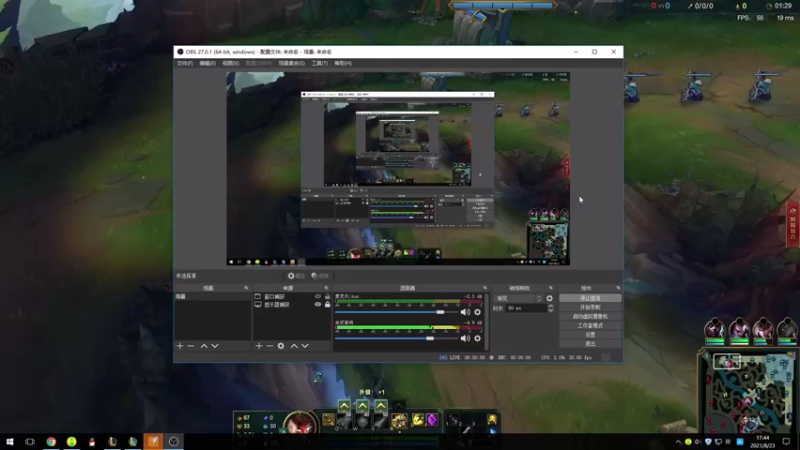Viewport: 800px width, 450px height.
Task: Open source properties gear in Sources panel toolbar
Action: pyautogui.click(x=281, y=346)
